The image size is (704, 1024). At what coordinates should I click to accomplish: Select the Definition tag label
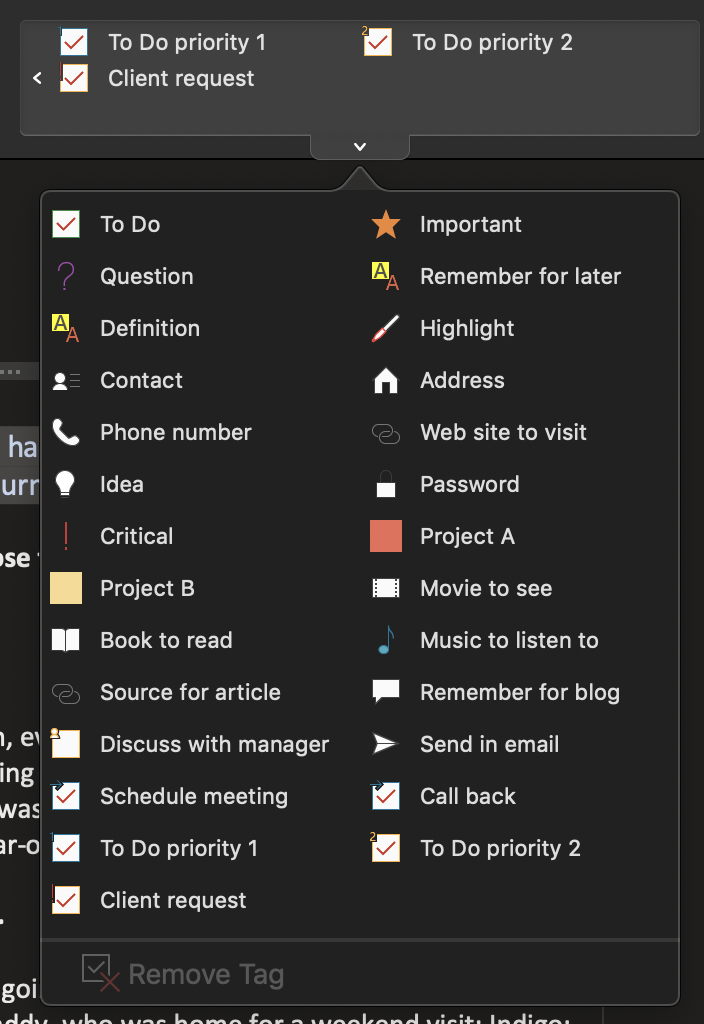point(150,328)
